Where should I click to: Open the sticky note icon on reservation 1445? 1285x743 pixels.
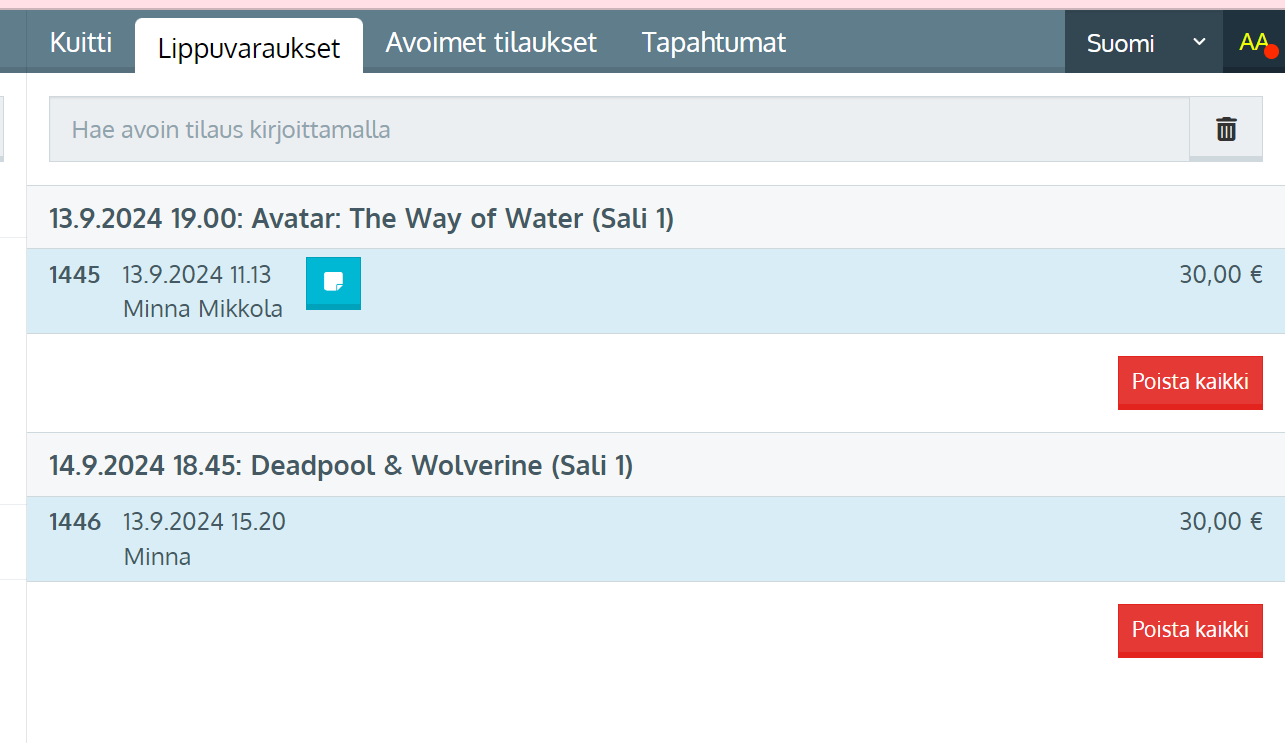pos(333,283)
